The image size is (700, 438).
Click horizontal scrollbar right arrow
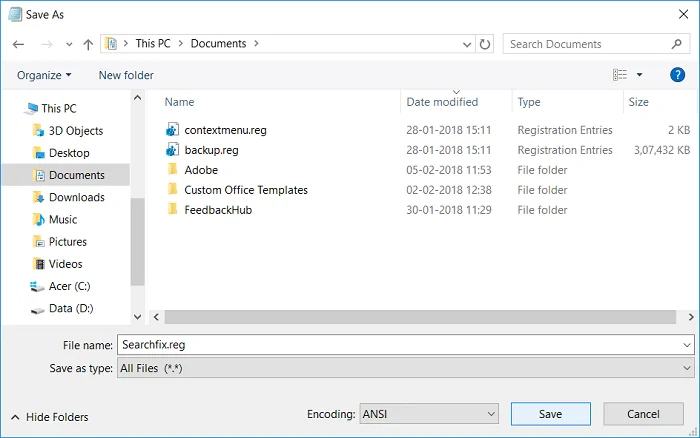click(x=691, y=317)
